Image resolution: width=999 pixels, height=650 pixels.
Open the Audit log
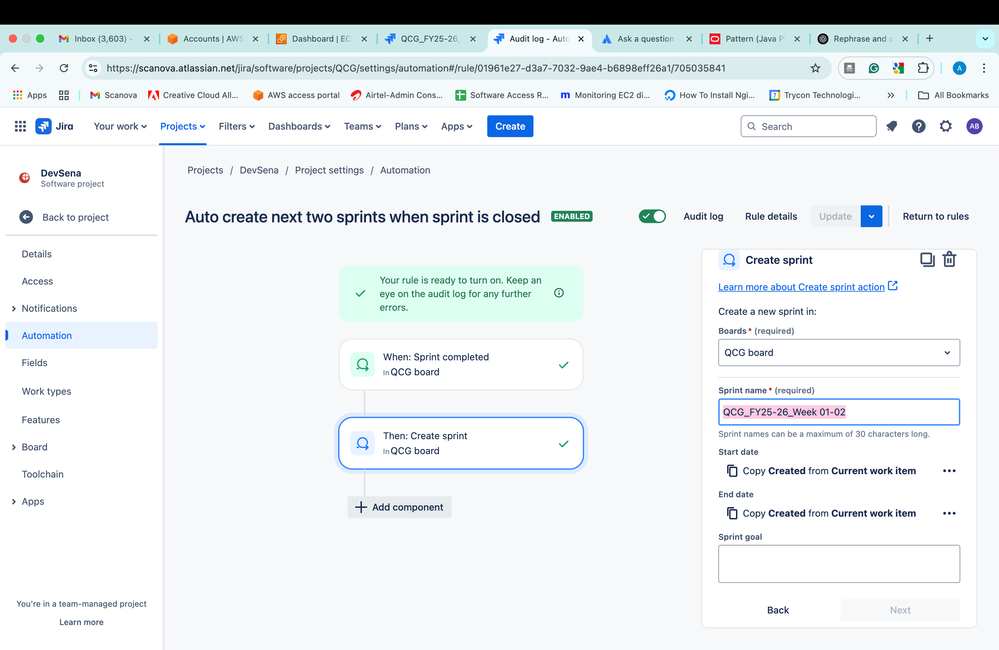[x=703, y=216]
